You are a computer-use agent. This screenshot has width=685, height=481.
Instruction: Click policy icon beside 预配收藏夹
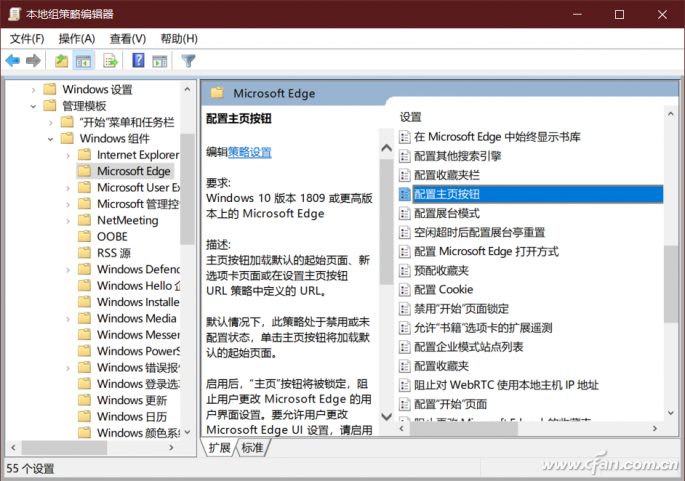(405, 270)
